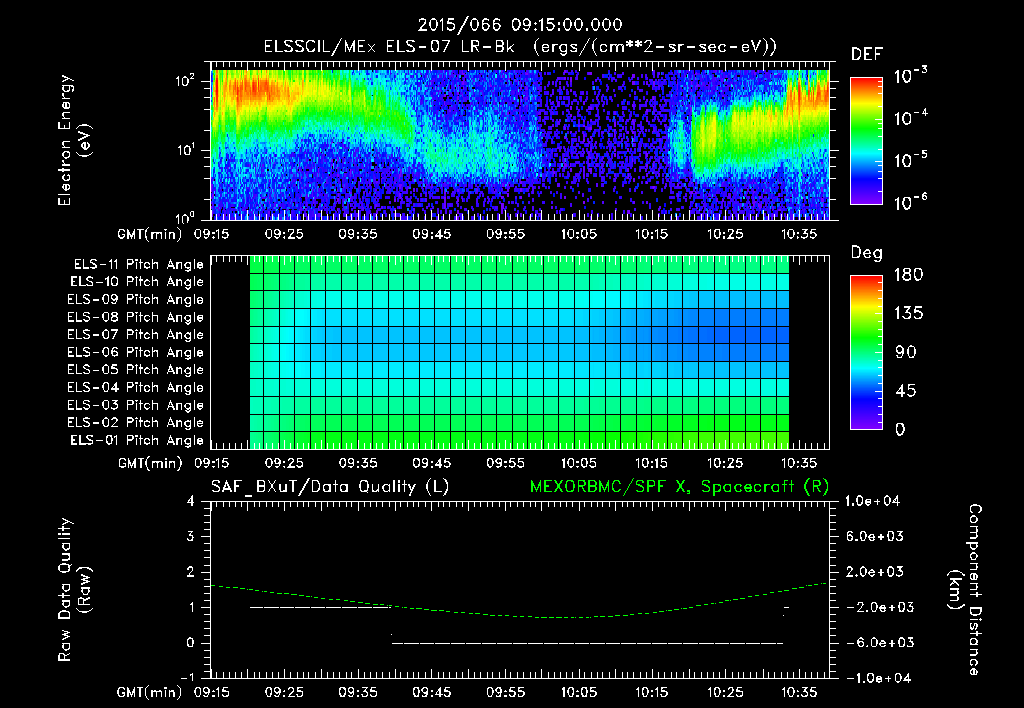
Task: Select the Deg color bar heading
Action: coord(867,253)
